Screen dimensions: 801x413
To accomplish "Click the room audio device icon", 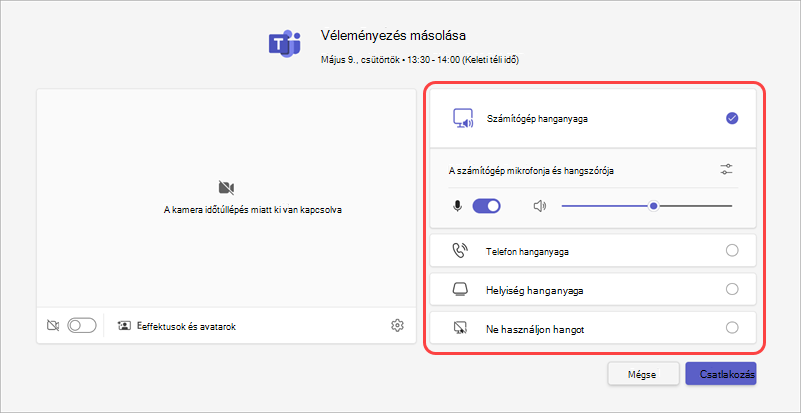I will (x=460, y=289).
